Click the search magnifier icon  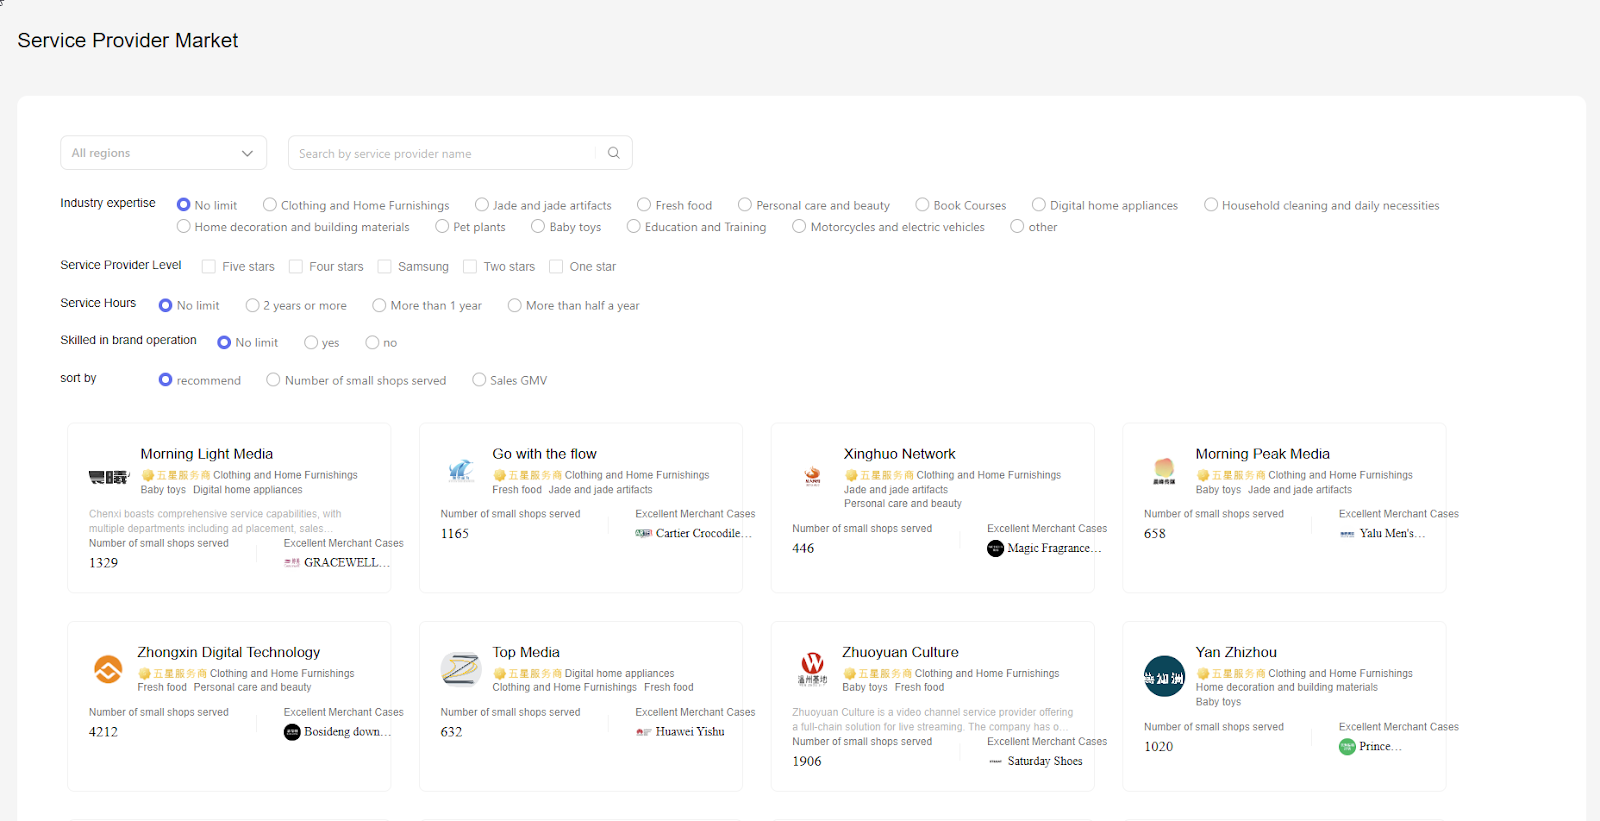[613, 153]
